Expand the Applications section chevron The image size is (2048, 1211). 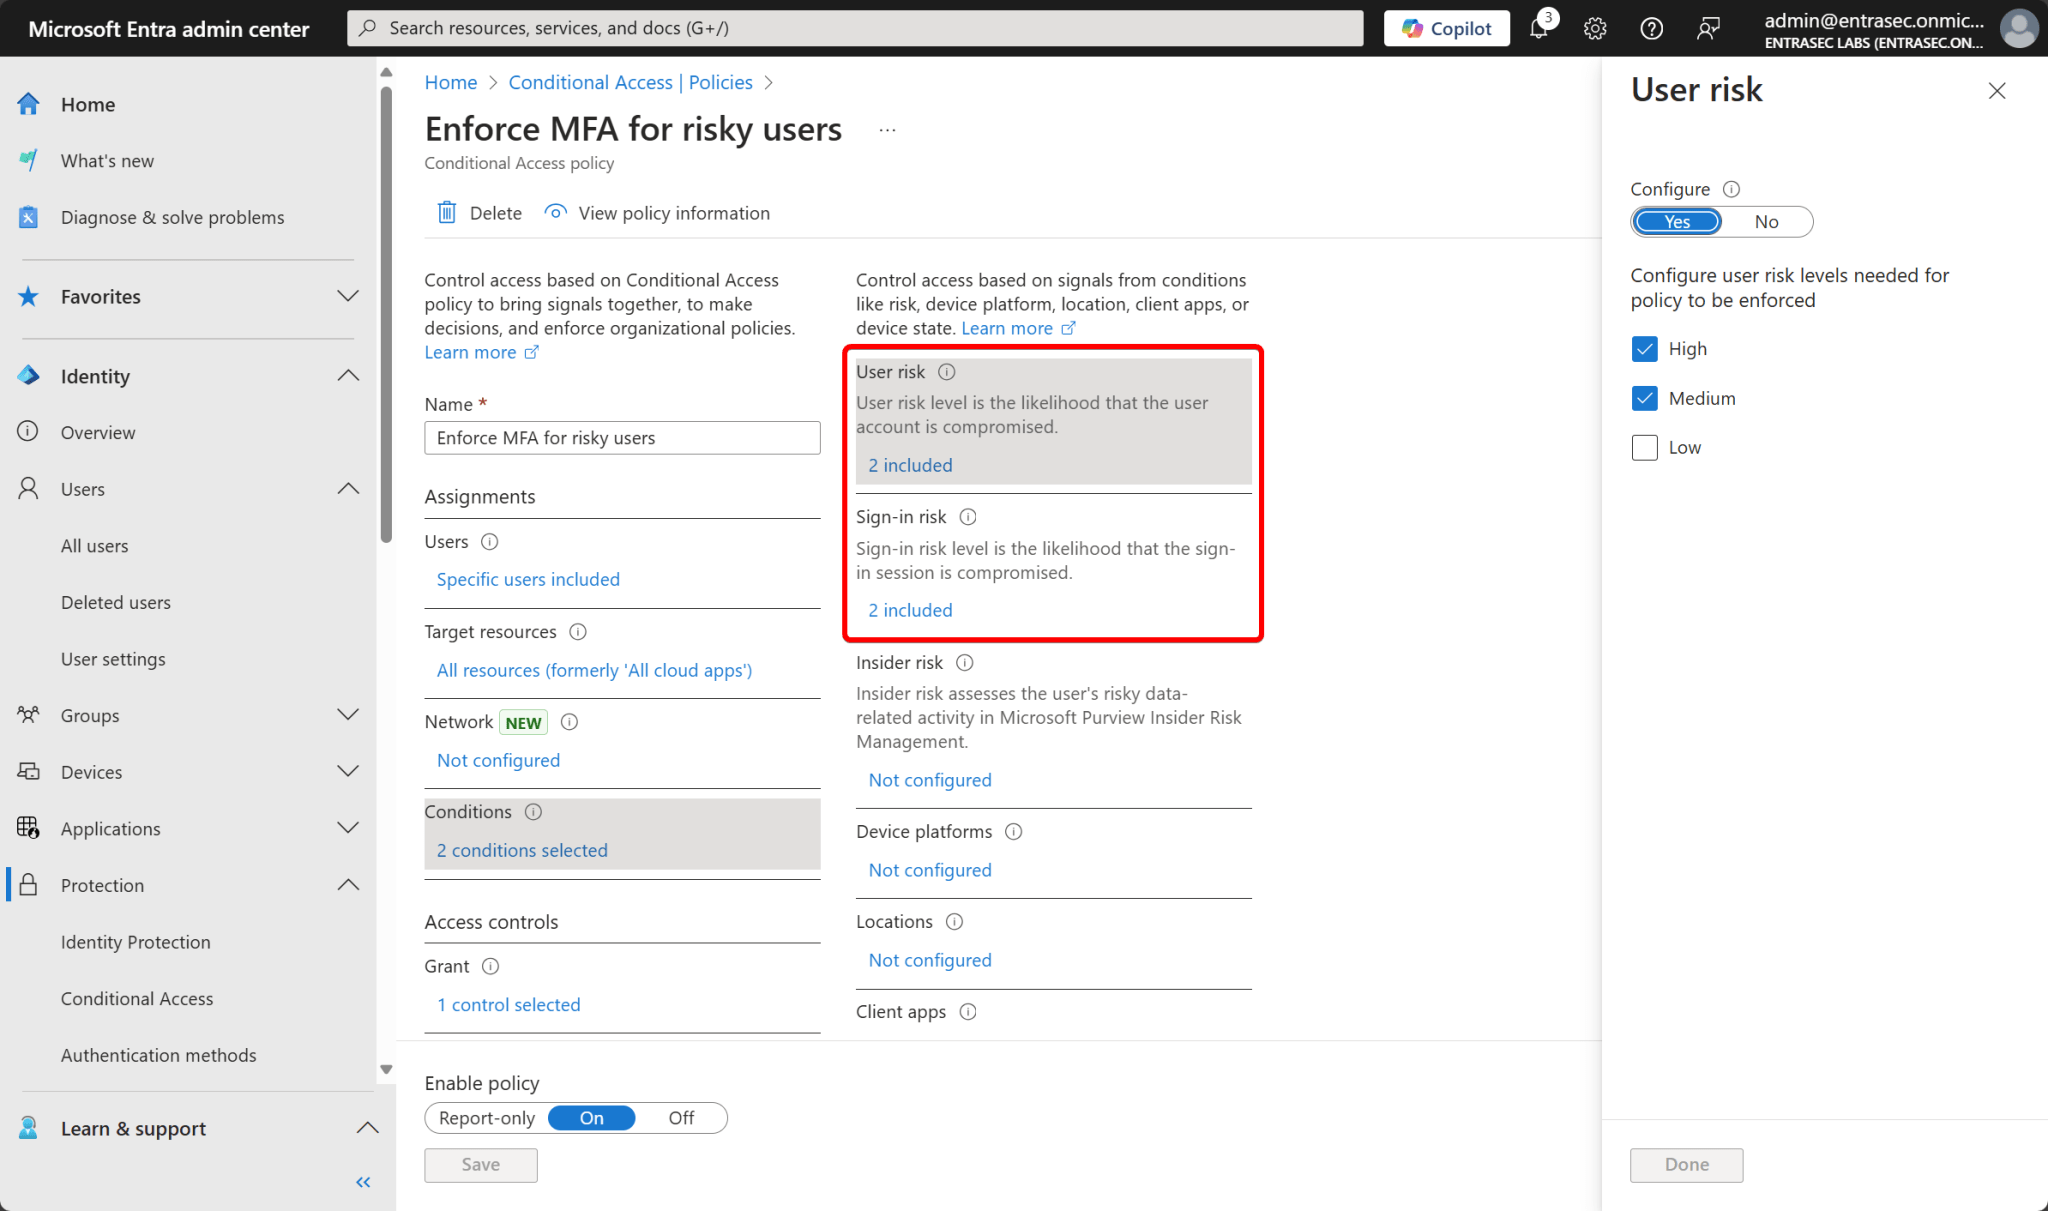pos(347,828)
